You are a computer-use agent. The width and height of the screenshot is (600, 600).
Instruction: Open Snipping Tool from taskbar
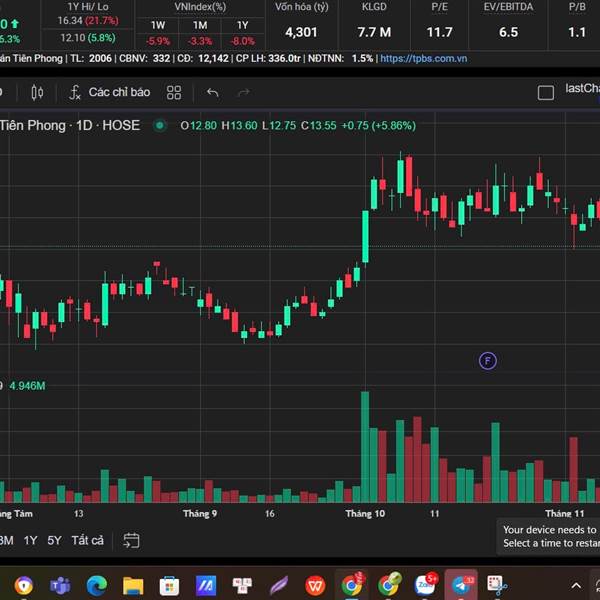pyautogui.click(x=497, y=585)
